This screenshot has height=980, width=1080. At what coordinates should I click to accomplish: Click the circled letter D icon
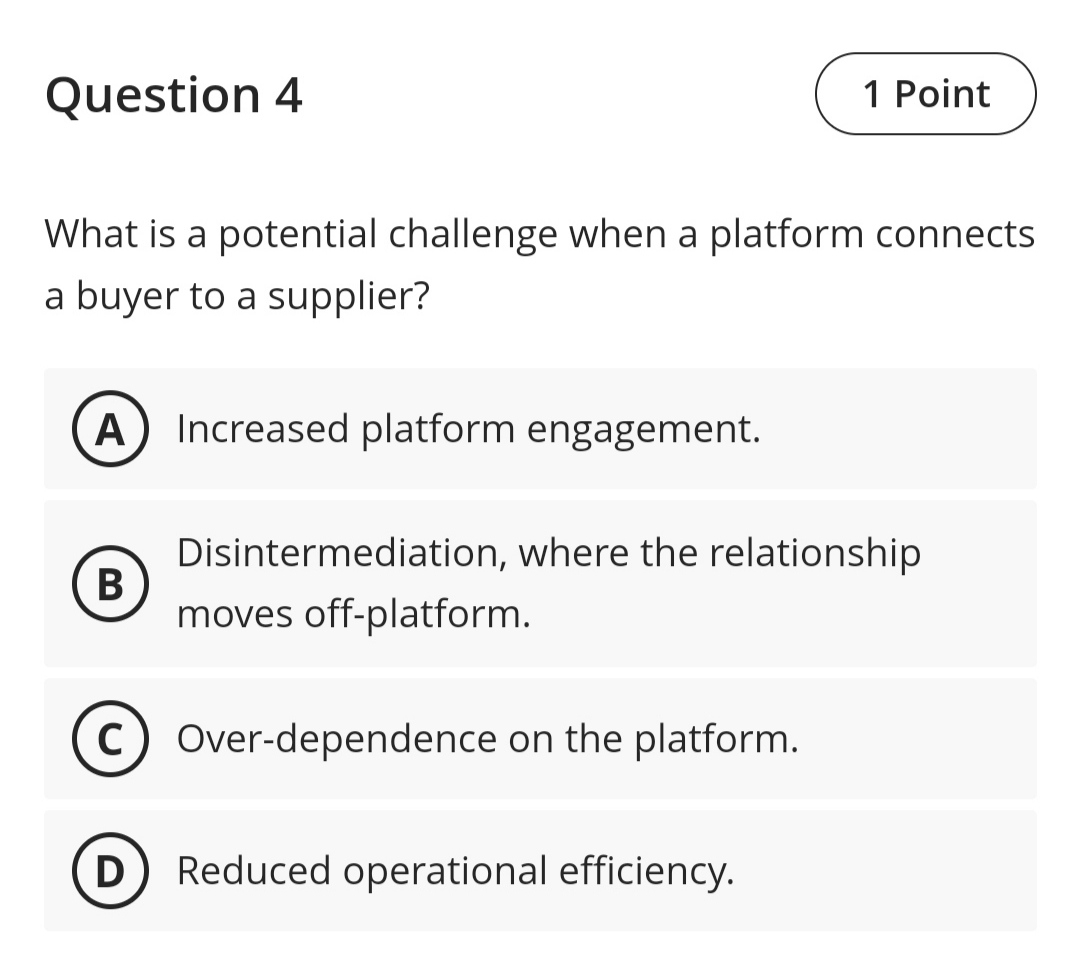pyautogui.click(x=110, y=870)
